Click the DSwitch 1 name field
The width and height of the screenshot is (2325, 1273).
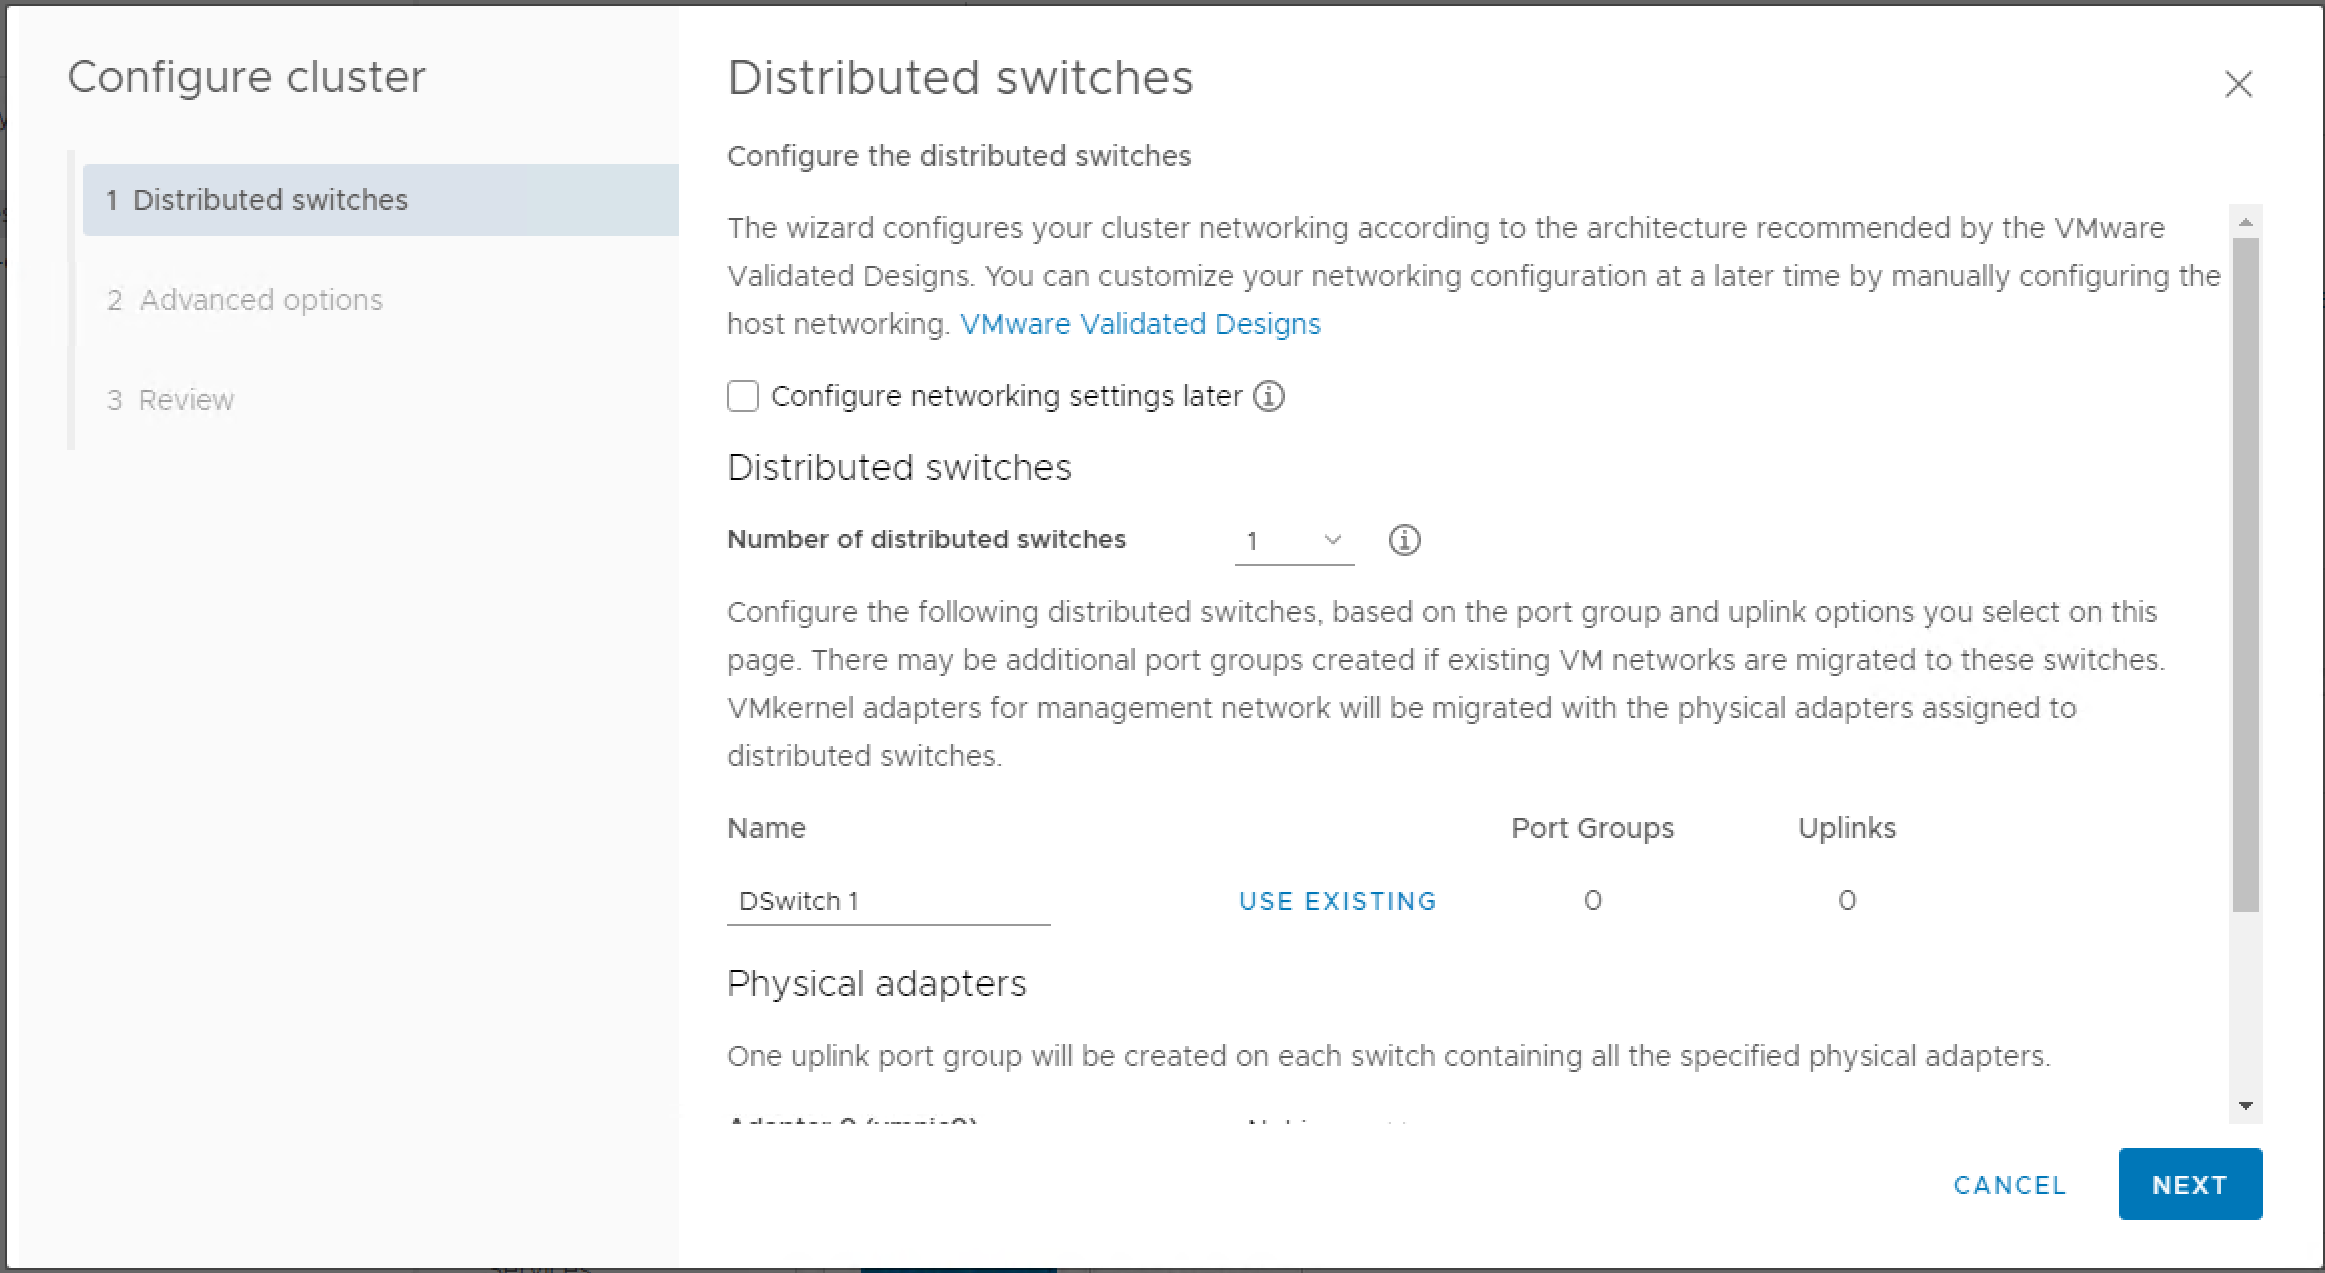point(888,901)
